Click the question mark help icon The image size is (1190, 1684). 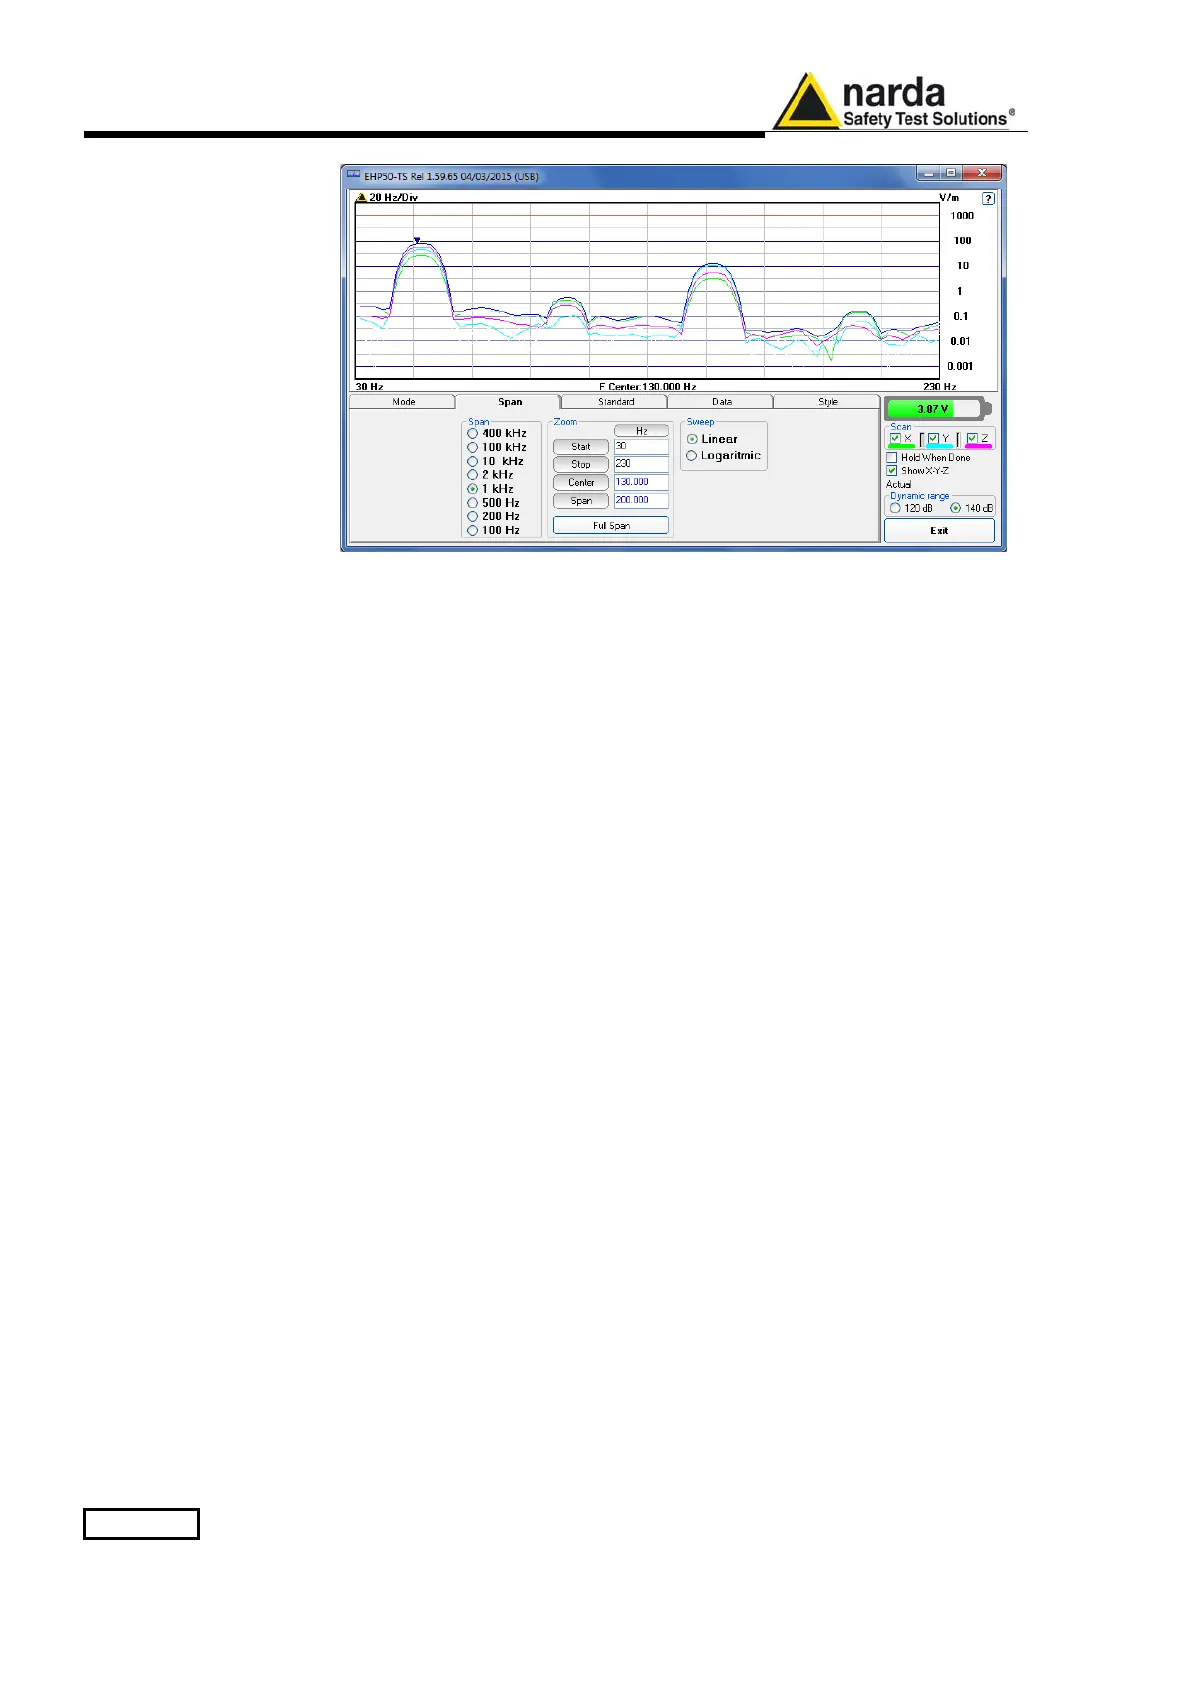point(988,198)
